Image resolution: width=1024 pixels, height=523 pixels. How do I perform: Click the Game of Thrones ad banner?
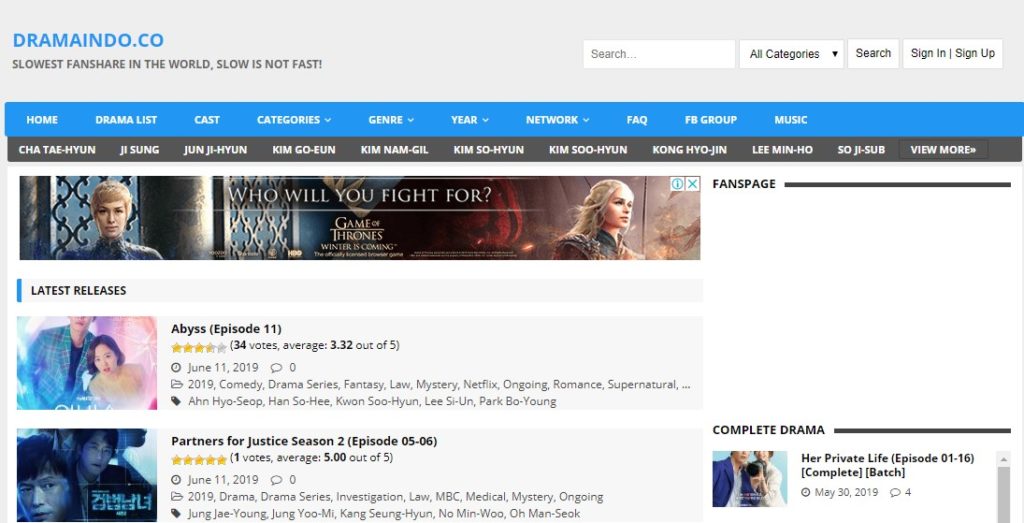360,218
